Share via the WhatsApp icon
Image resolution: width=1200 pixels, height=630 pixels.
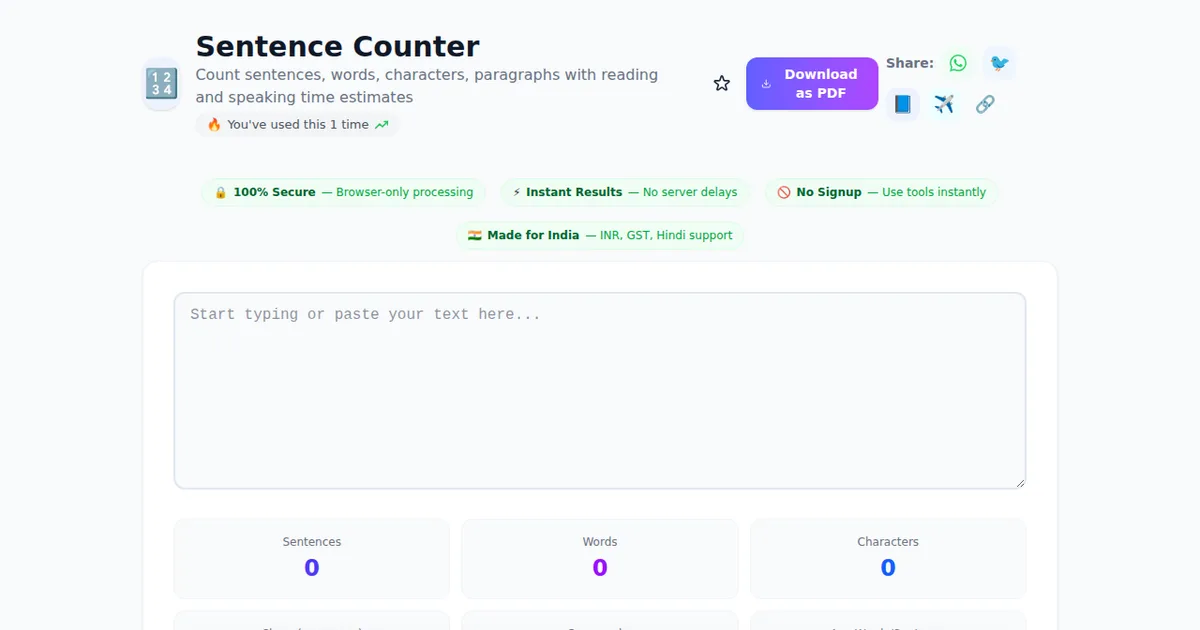[958, 63]
